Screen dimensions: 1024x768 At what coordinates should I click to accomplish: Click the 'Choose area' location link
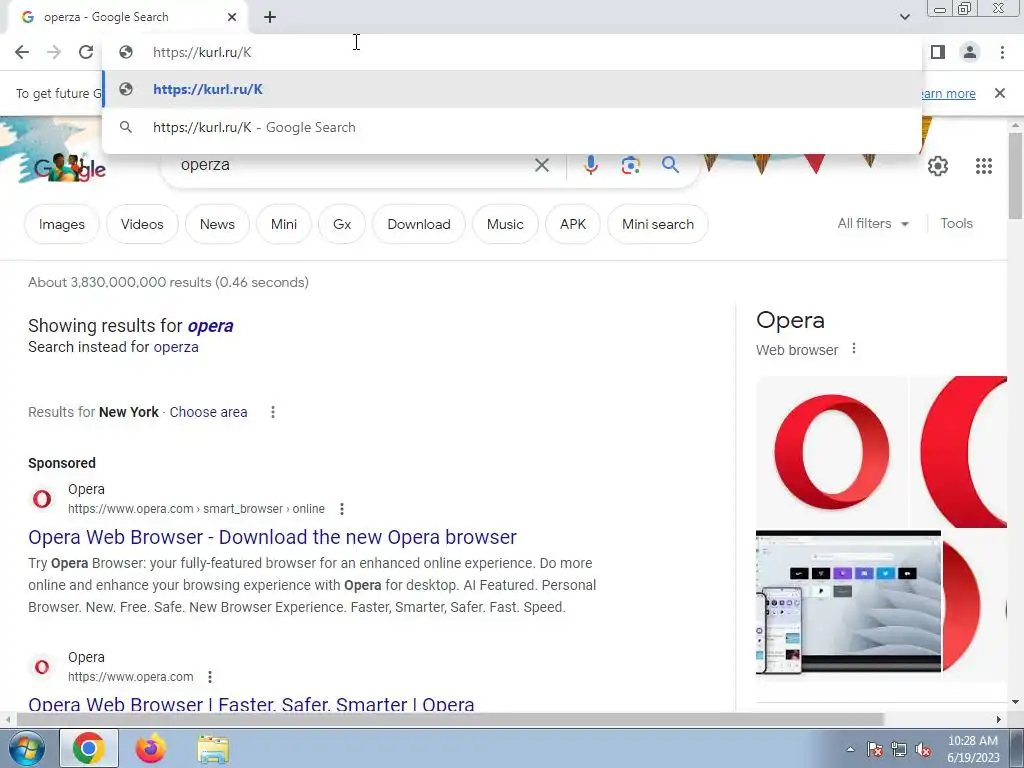click(208, 412)
